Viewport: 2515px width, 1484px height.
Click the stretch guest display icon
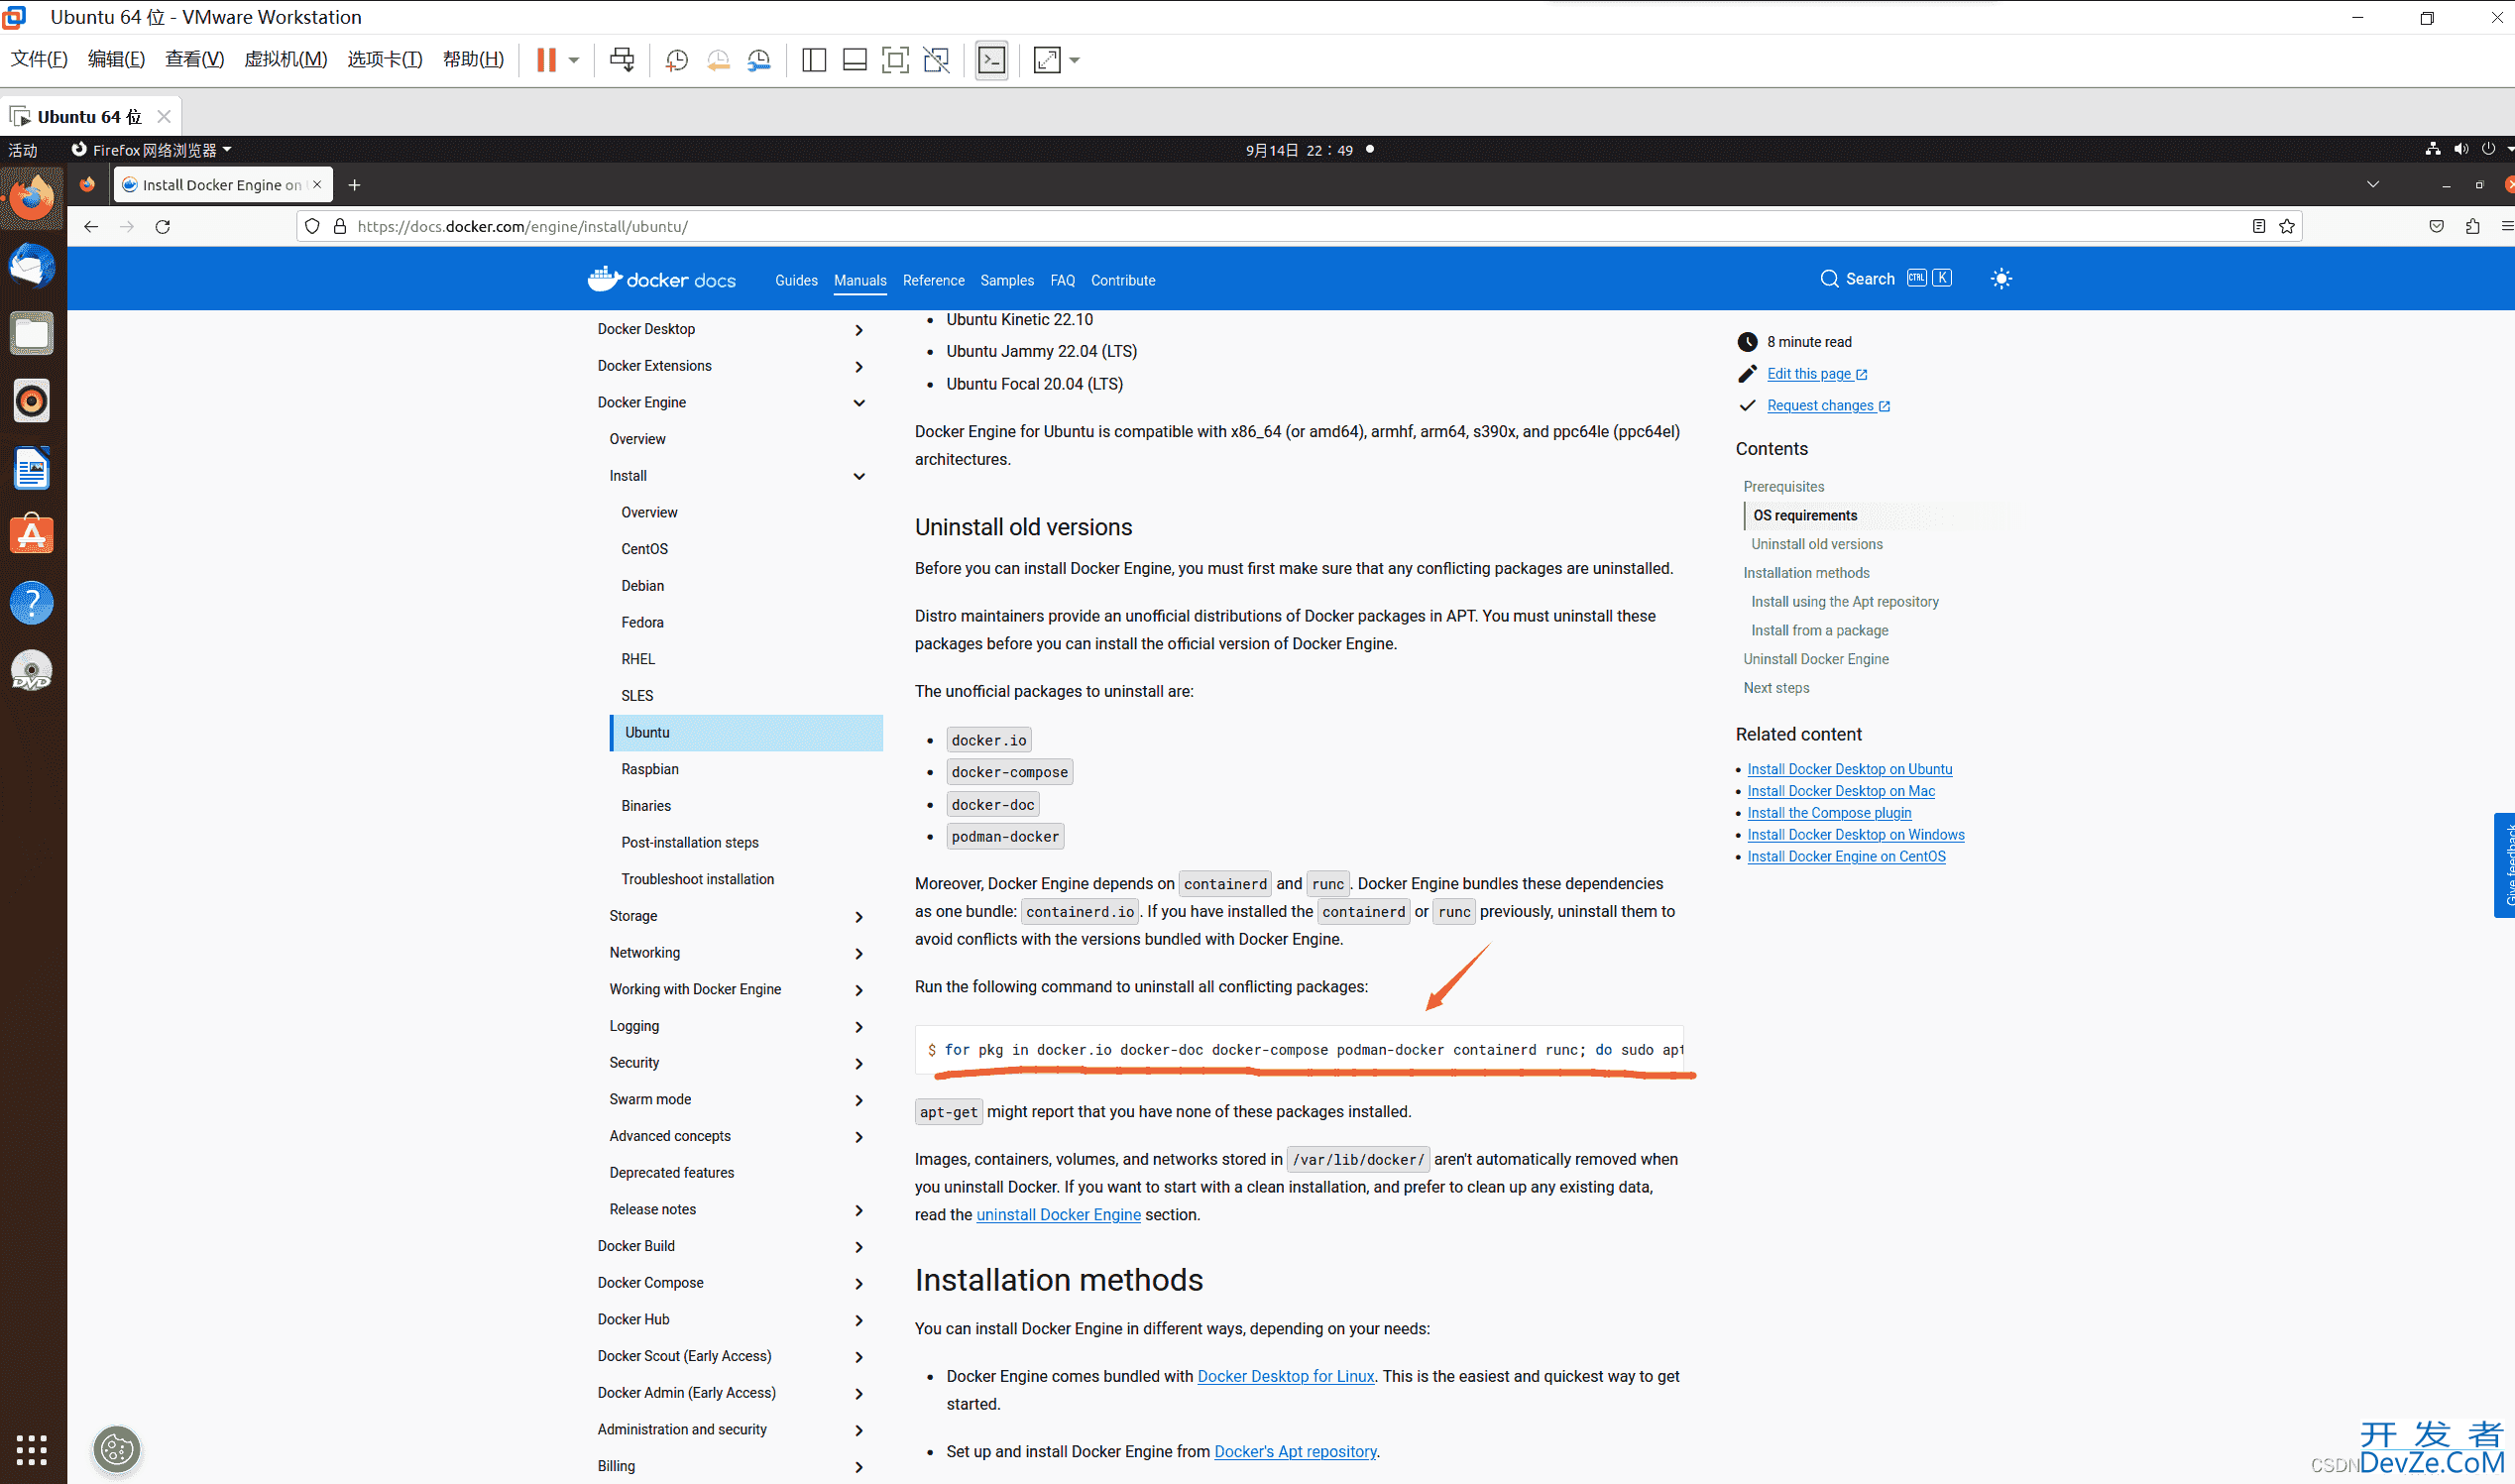point(1047,60)
